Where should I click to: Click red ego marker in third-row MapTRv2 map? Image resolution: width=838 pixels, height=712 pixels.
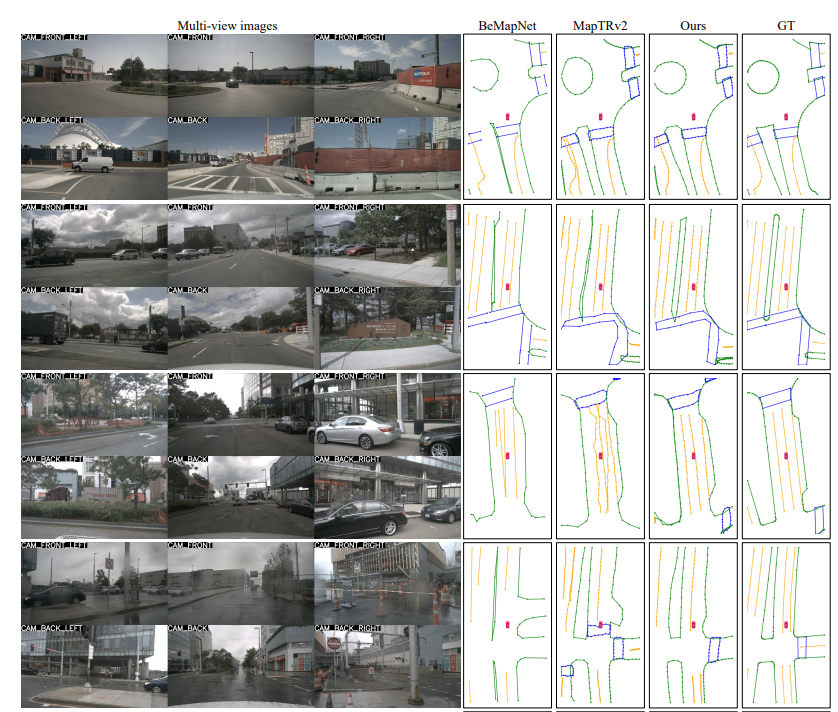(x=601, y=456)
